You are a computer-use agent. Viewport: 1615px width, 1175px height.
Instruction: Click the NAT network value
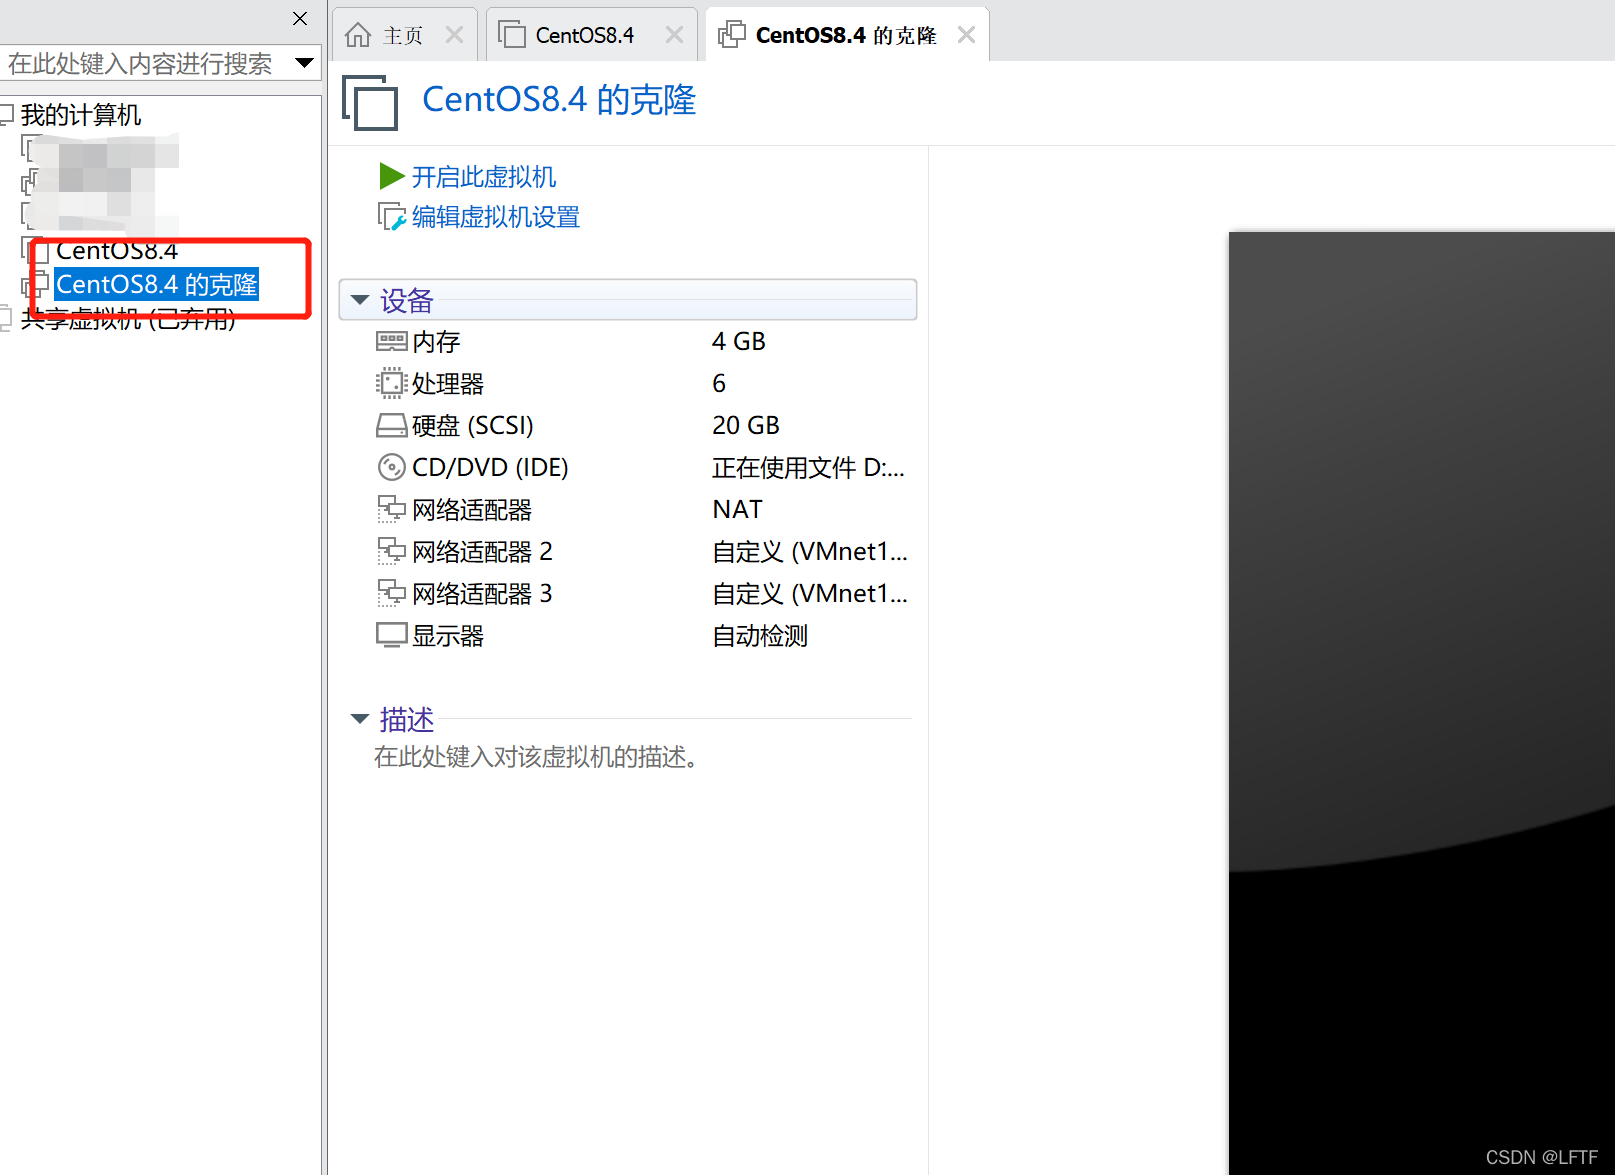[x=738, y=510]
